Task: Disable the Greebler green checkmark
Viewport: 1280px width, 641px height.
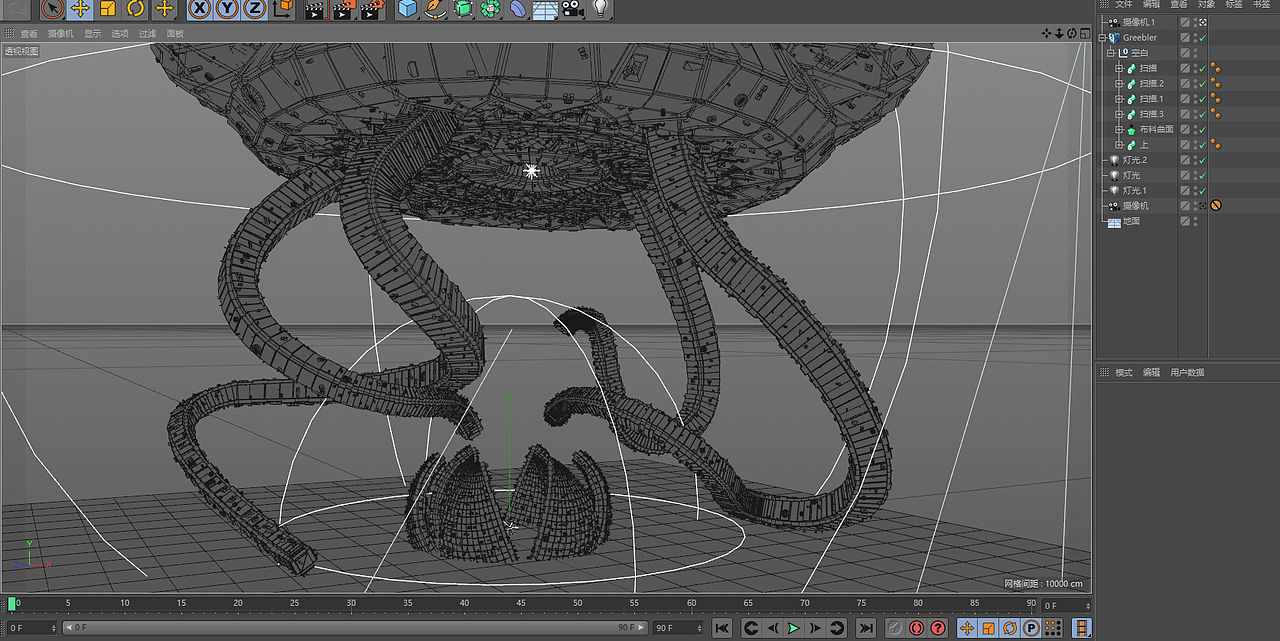Action: [x=1203, y=38]
